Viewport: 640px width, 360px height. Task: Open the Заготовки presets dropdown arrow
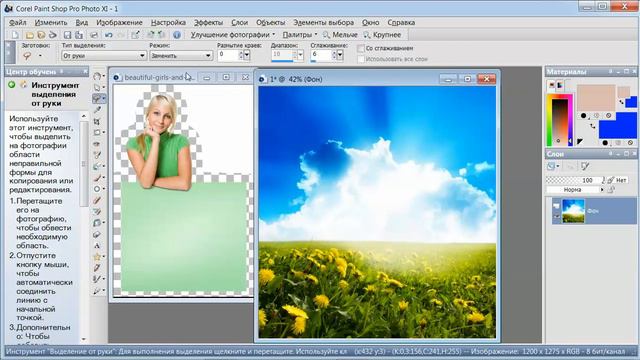(x=40, y=56)
